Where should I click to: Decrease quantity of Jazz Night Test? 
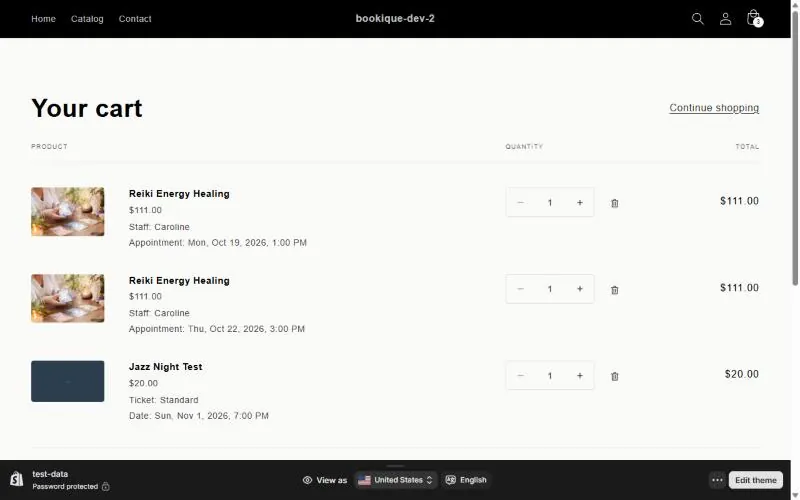click(x=520, y=376)
